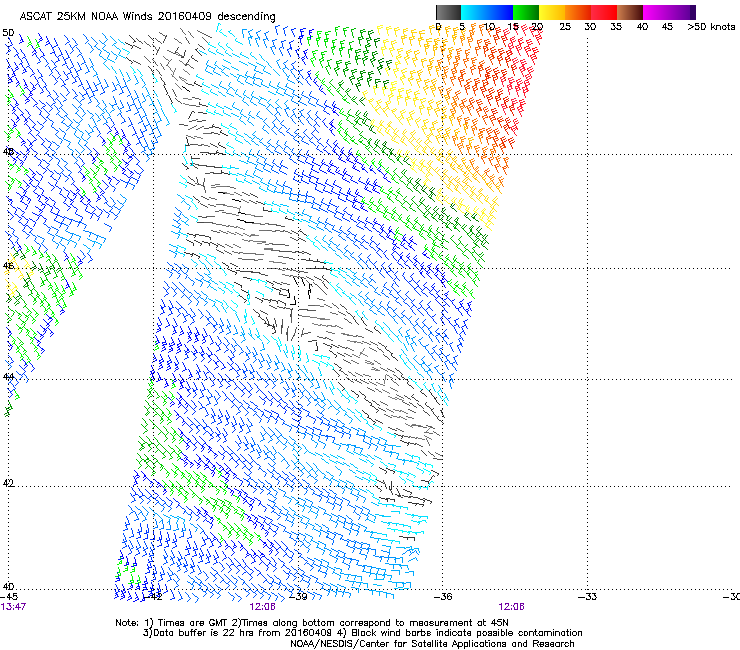Click the latitude label '46'
The image size is (740, 650).
click(x=8, y=266)
